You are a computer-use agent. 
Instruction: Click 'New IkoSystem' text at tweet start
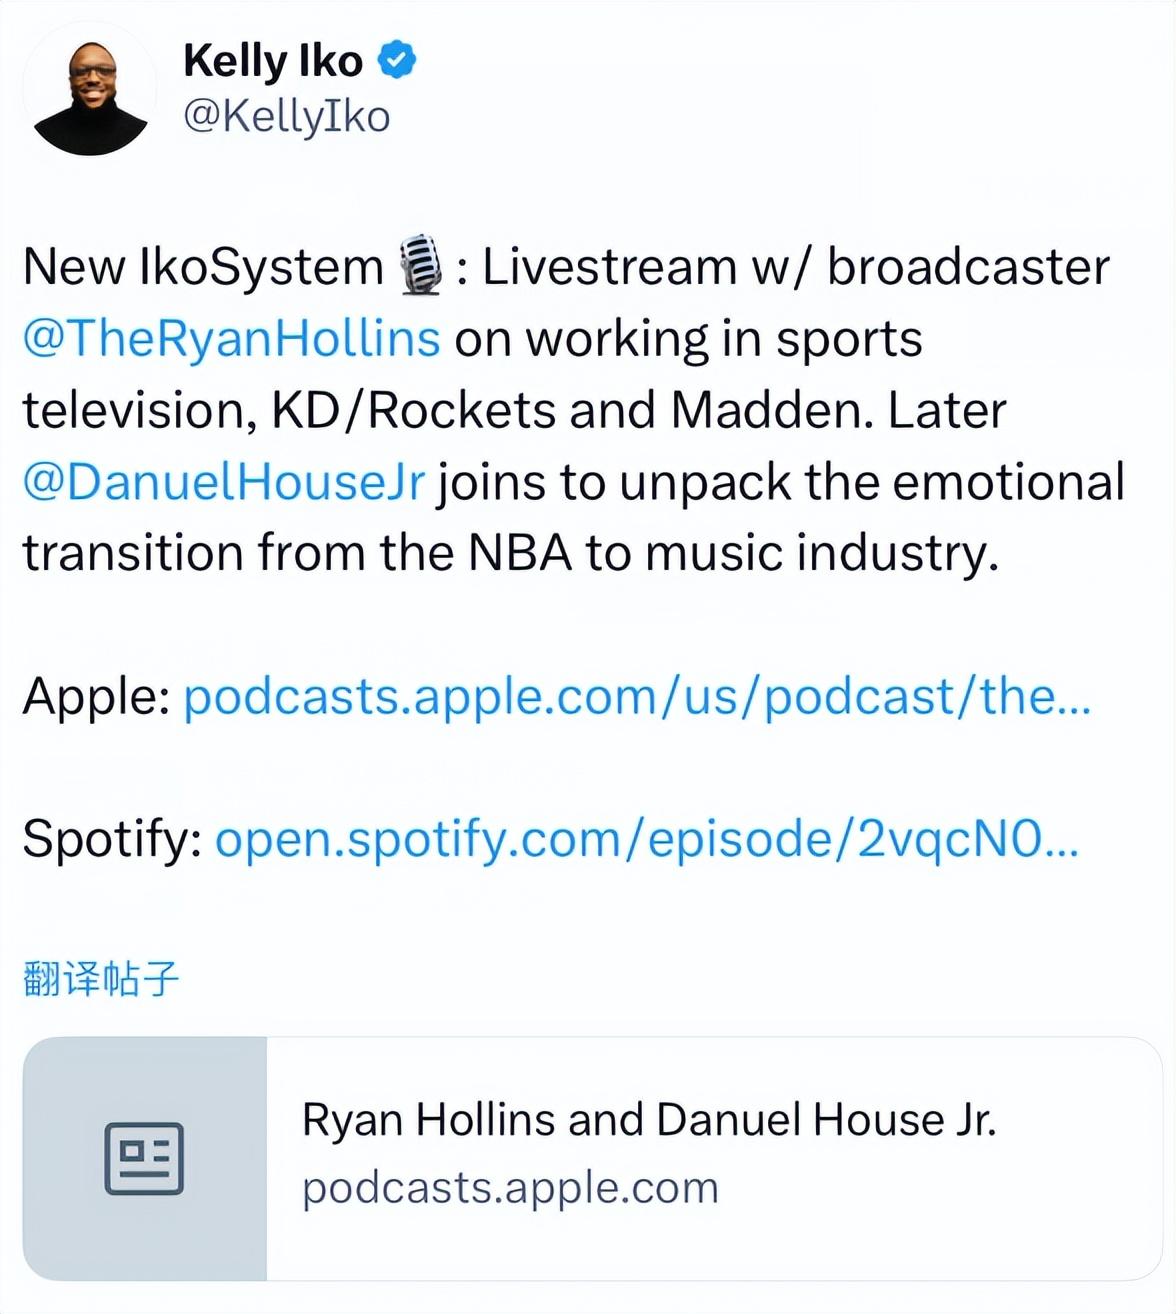[x=203, y=267]
